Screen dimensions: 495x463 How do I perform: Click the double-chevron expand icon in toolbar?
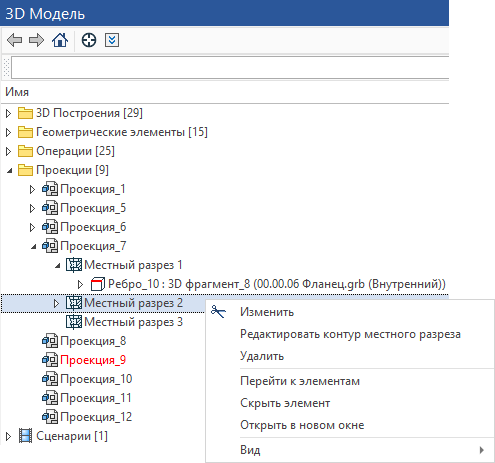click(112, 40)
